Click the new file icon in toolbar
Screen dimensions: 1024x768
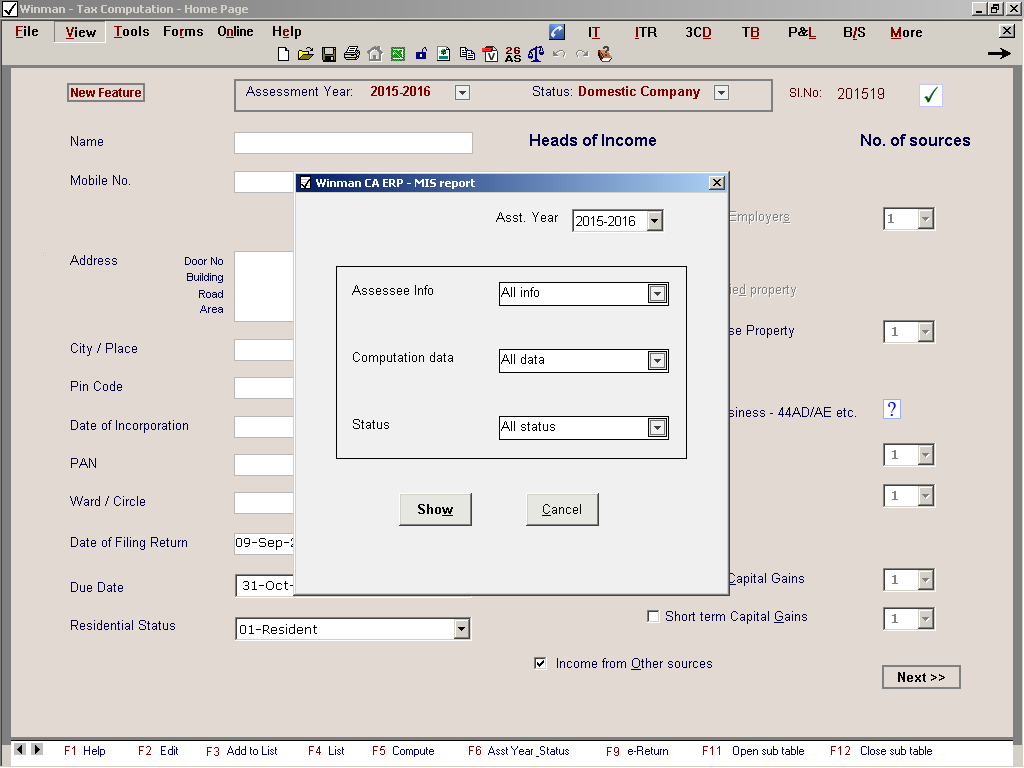[x=283, y=54]
